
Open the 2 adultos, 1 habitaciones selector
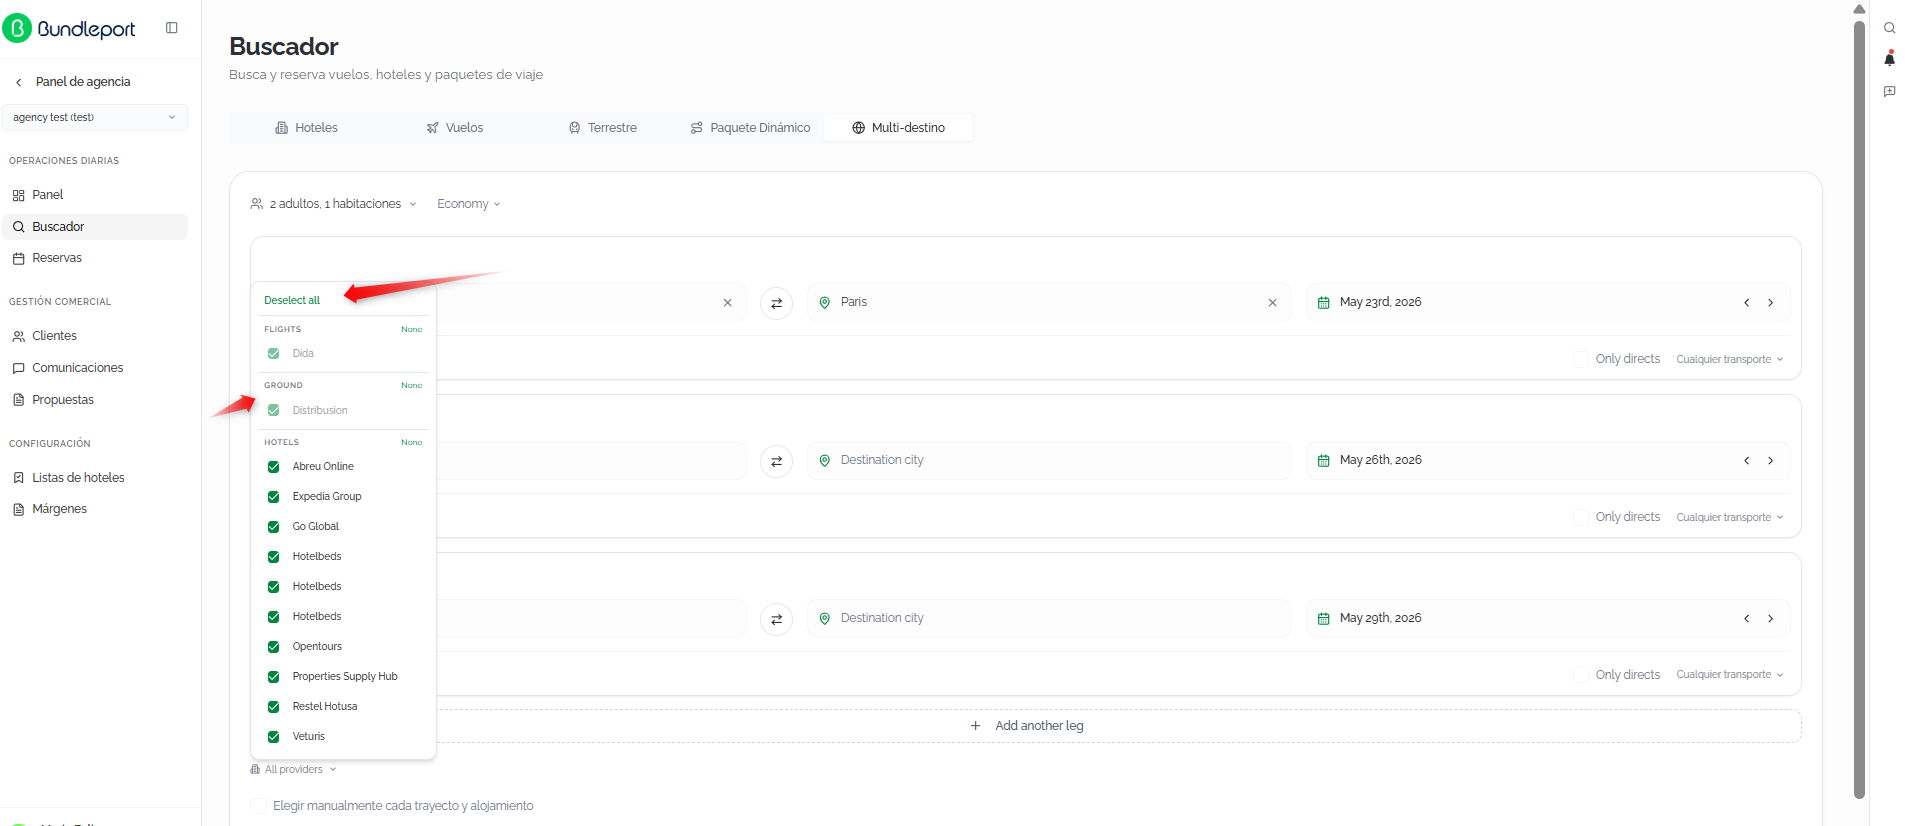(x=333, y=204)
